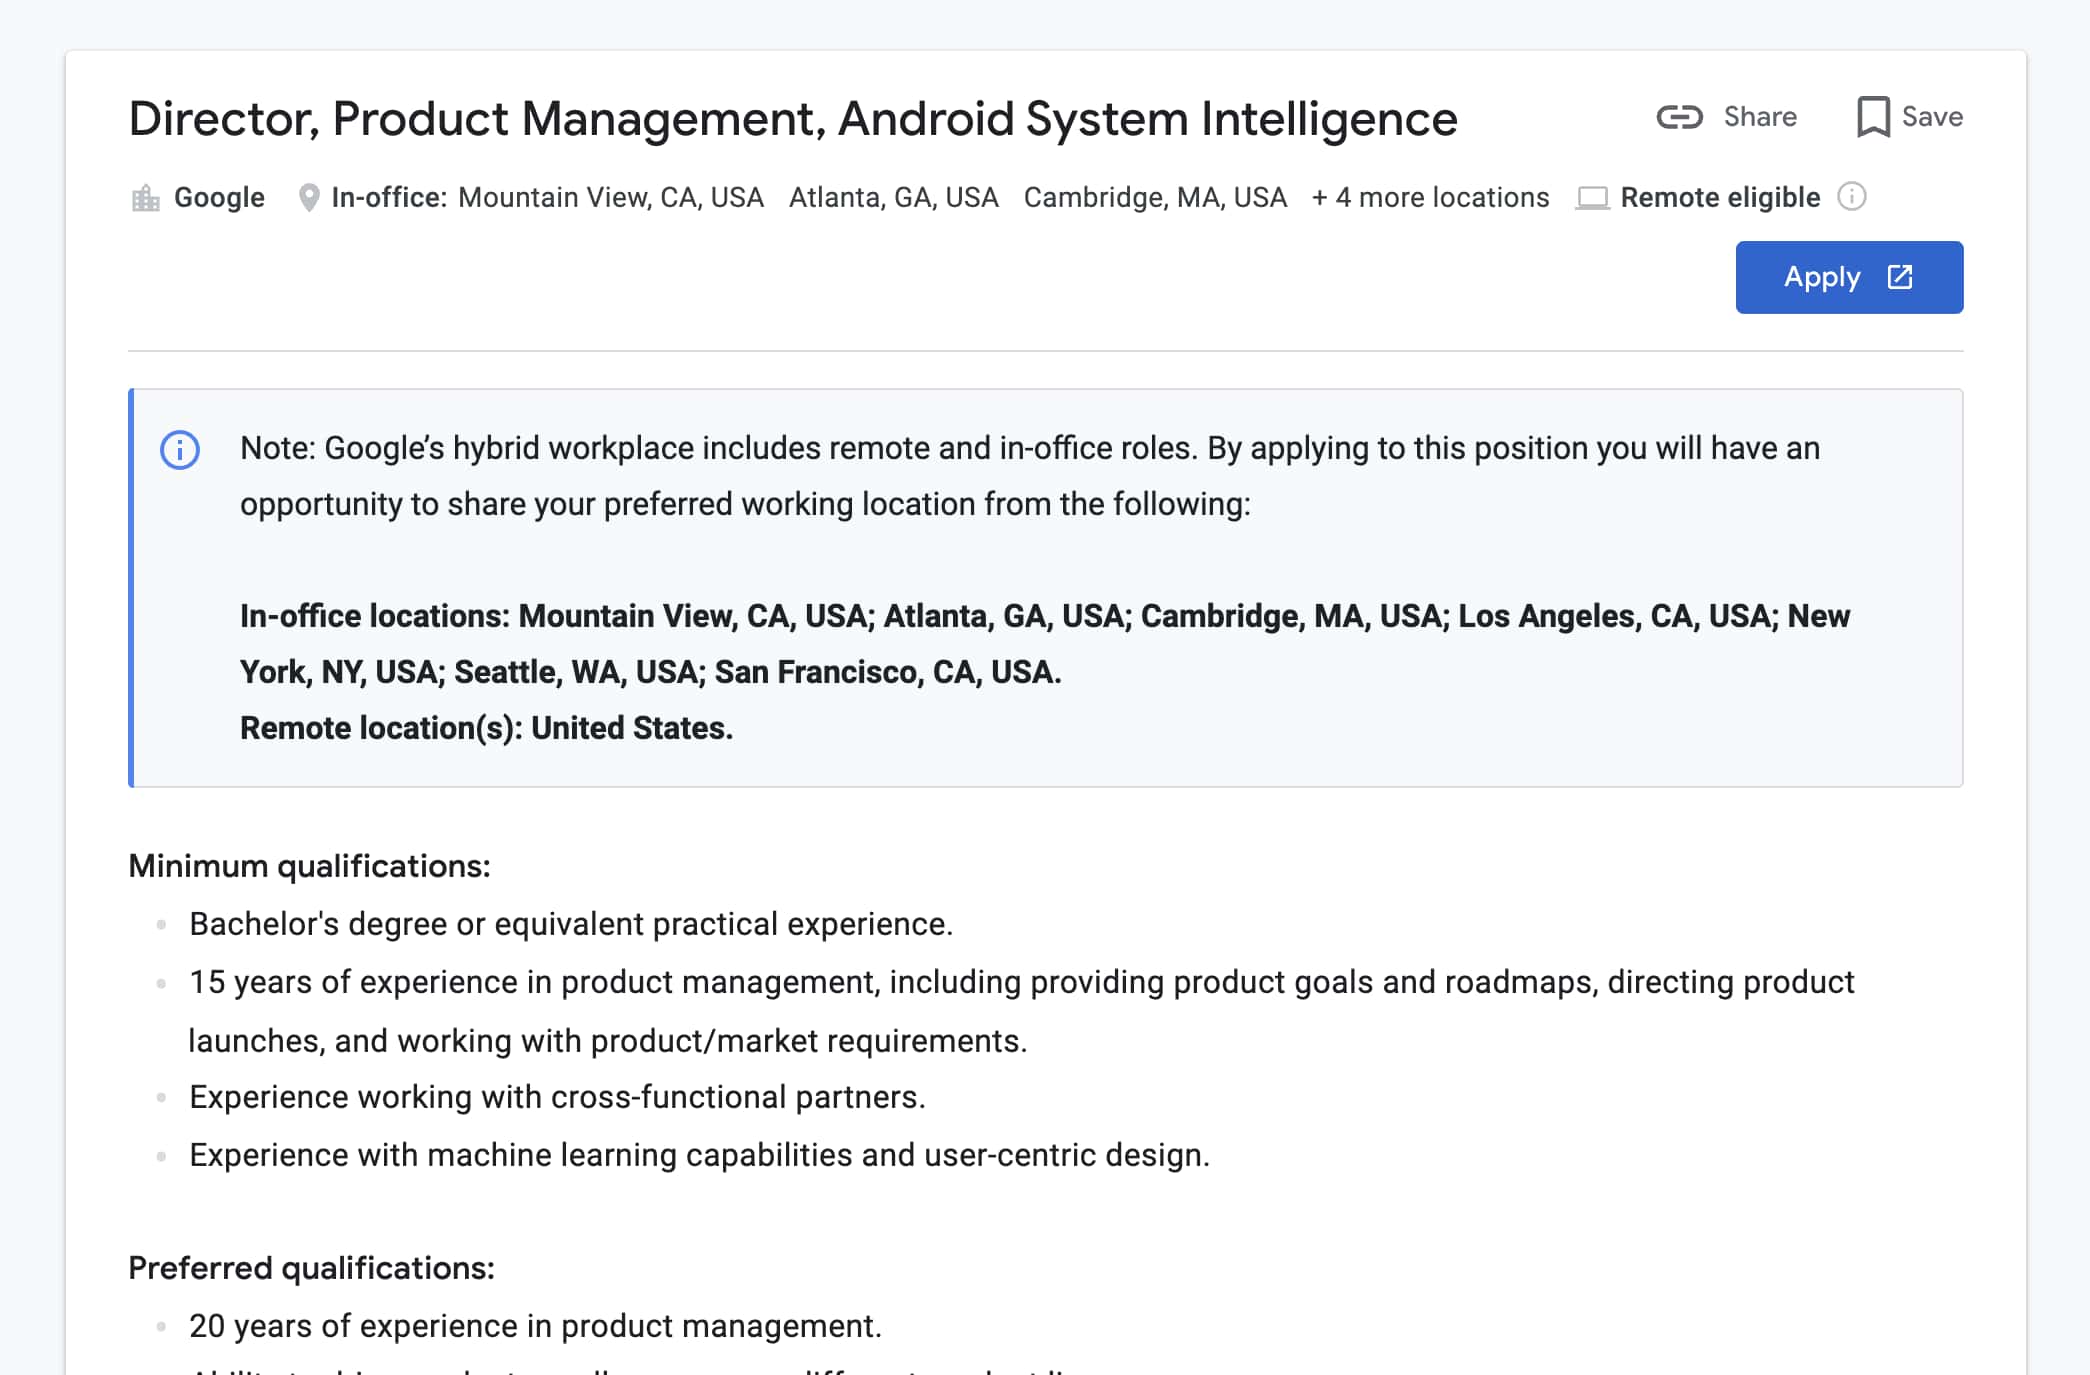Click the Share chain-link icon
Image resolution: width=2090 pixels, height=1375 pixels.
1679,117
